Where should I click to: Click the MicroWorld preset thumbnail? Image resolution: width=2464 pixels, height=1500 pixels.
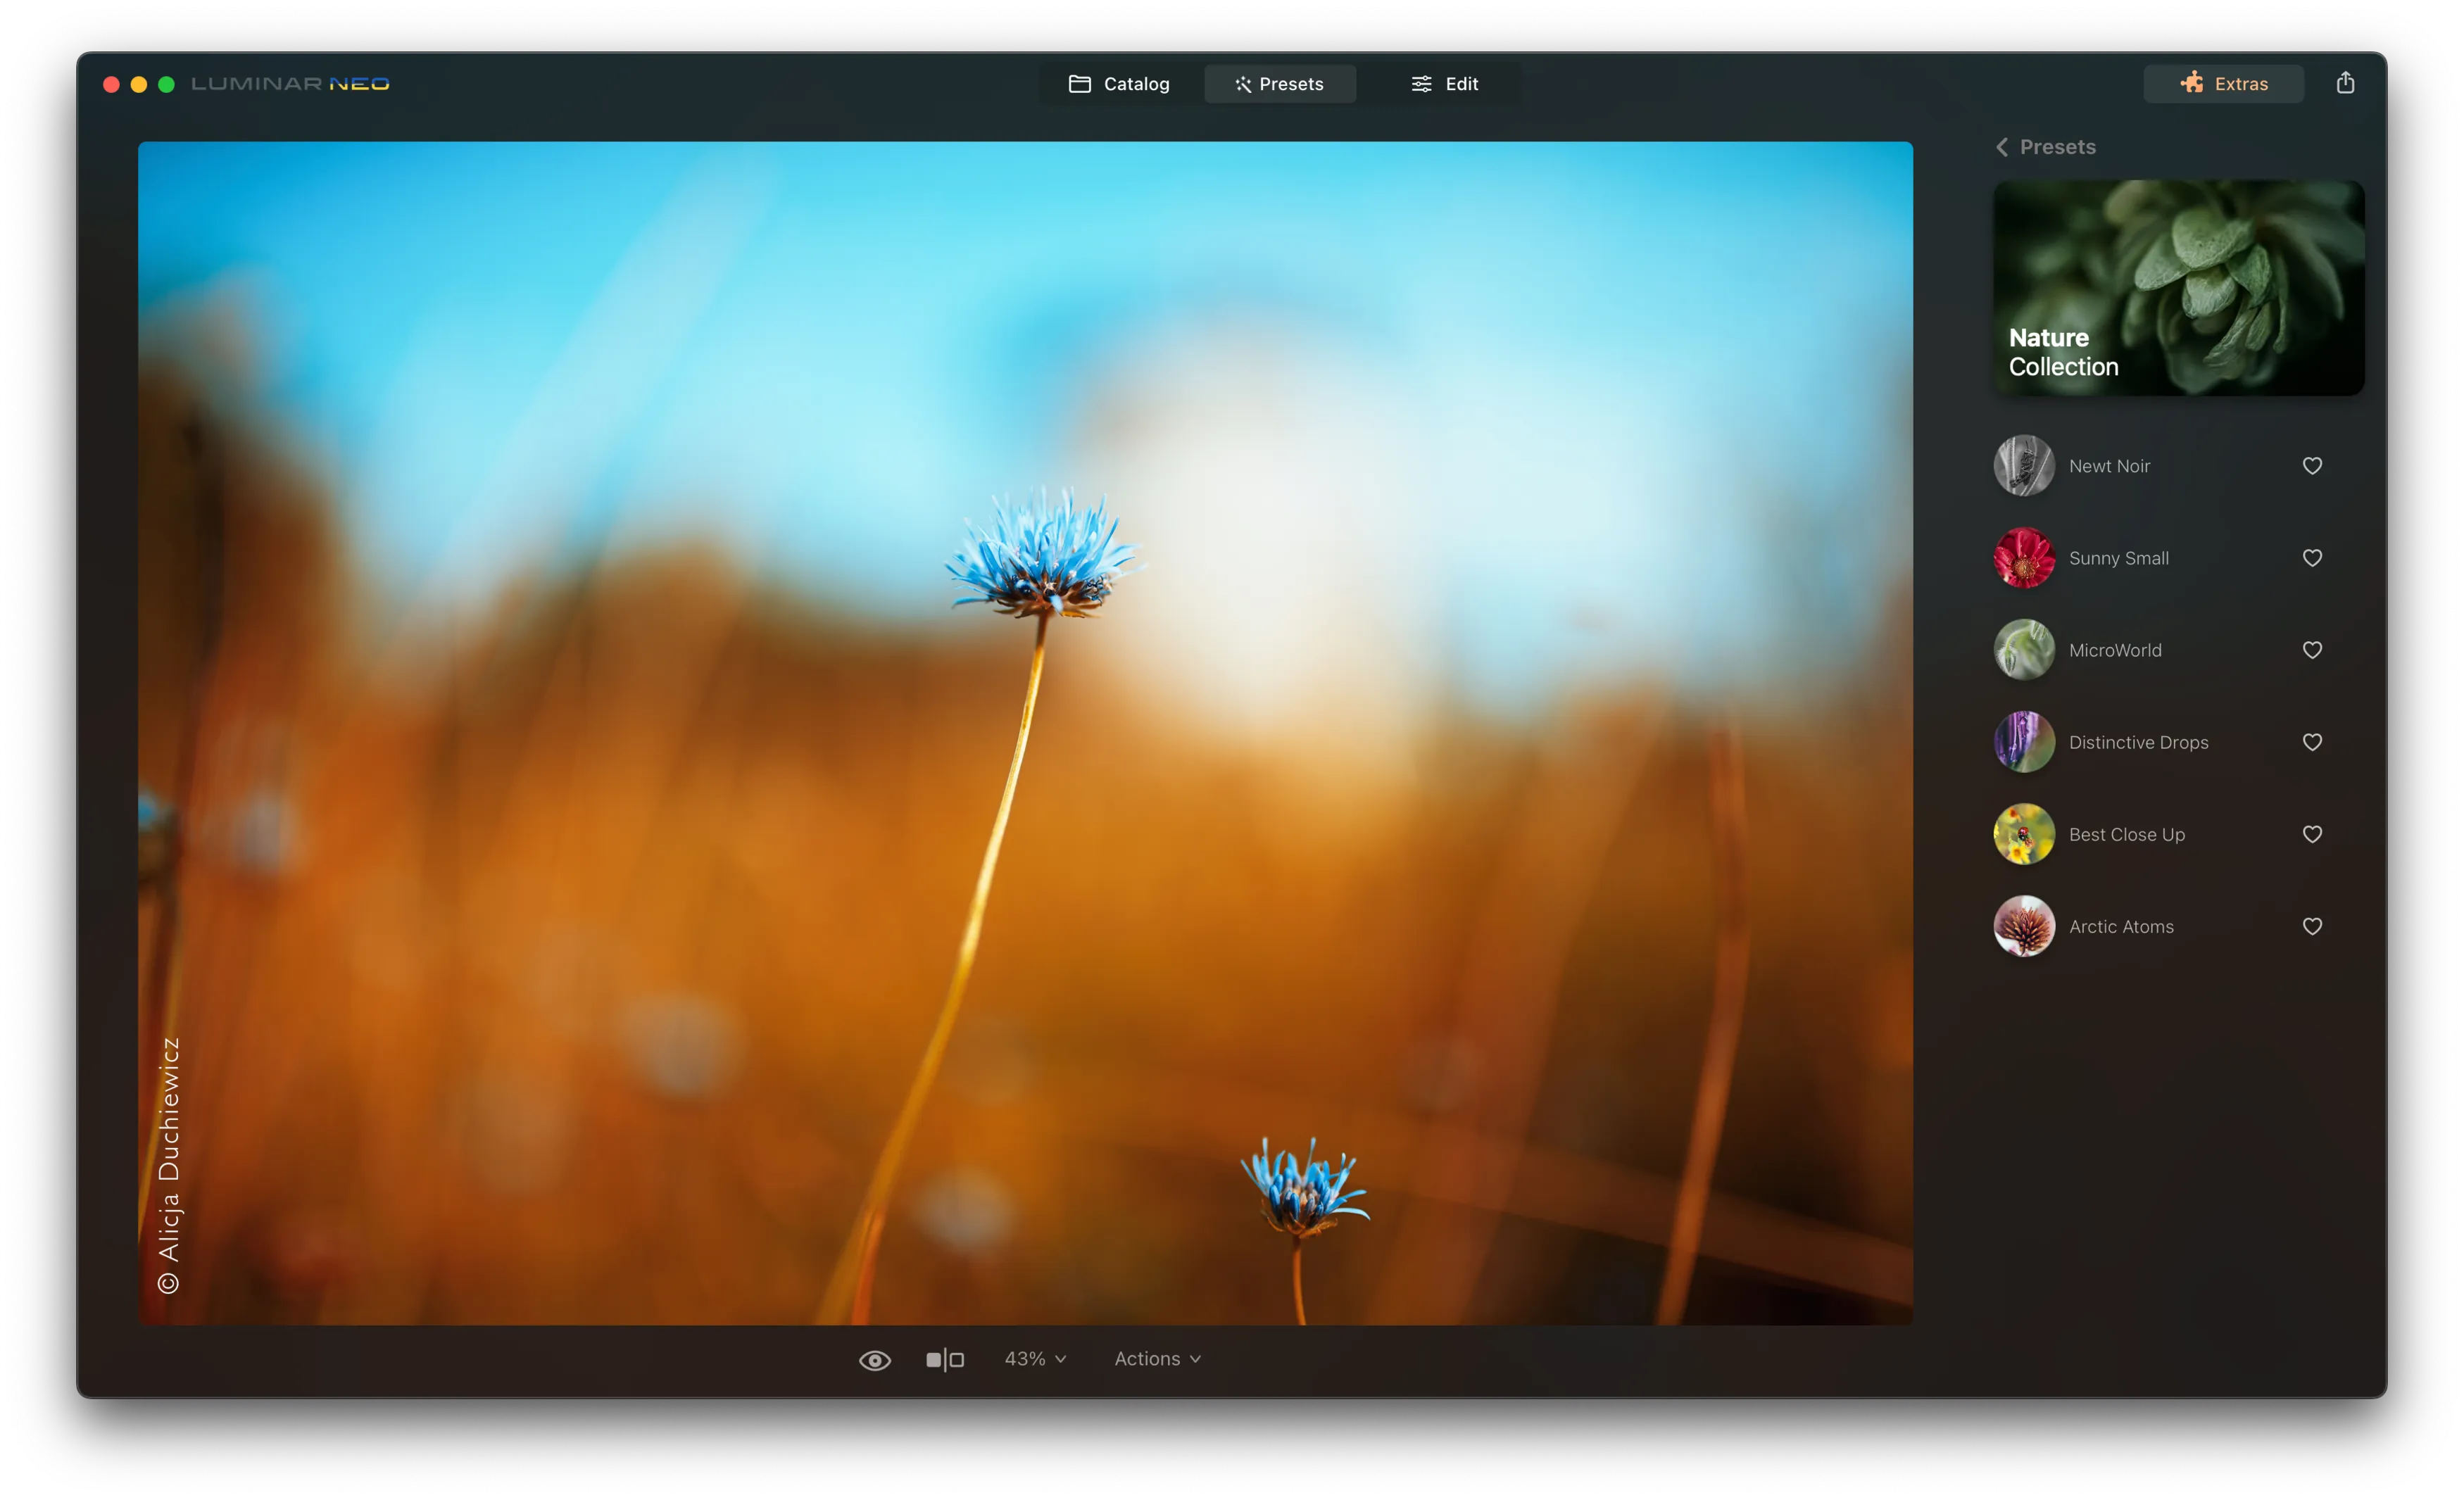point(2024,650)
